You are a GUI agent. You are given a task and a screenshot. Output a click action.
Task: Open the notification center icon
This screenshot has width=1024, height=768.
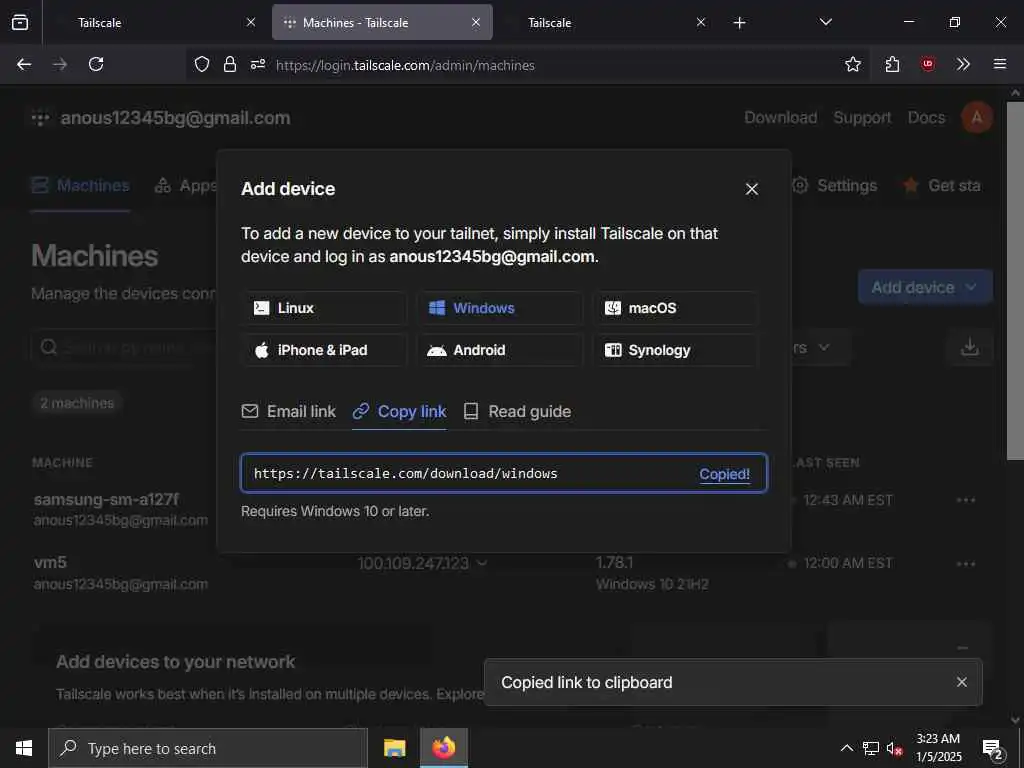pos(993,749)
